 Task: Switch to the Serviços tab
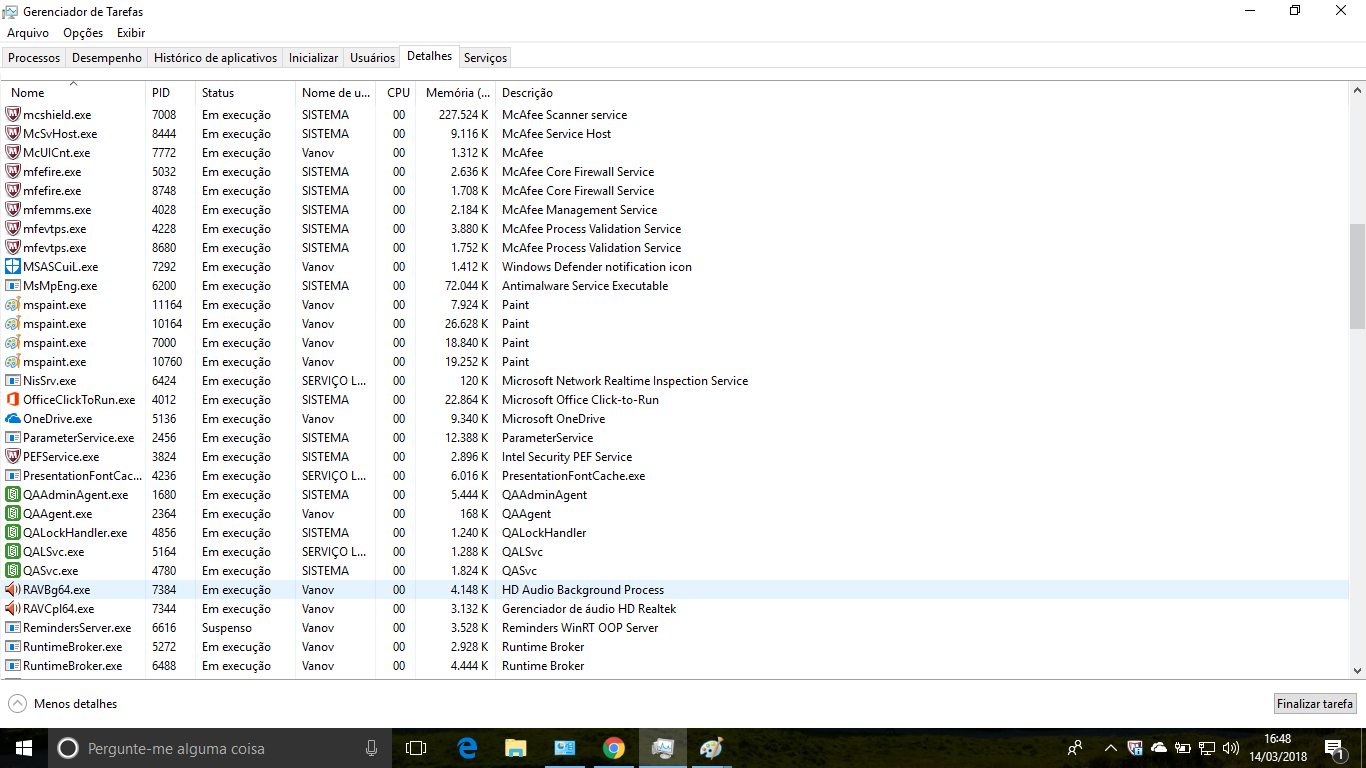(485, 58)
